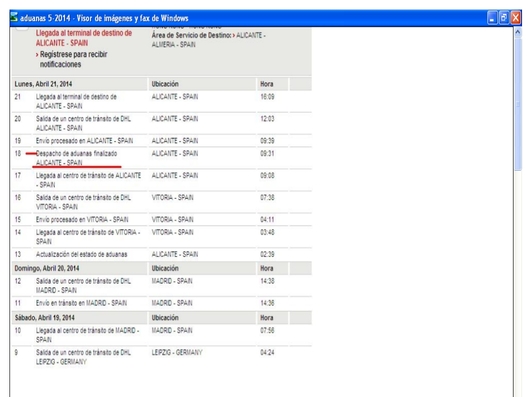Select 'Llegada al centro de tránsito de VITORIA'

88,236
